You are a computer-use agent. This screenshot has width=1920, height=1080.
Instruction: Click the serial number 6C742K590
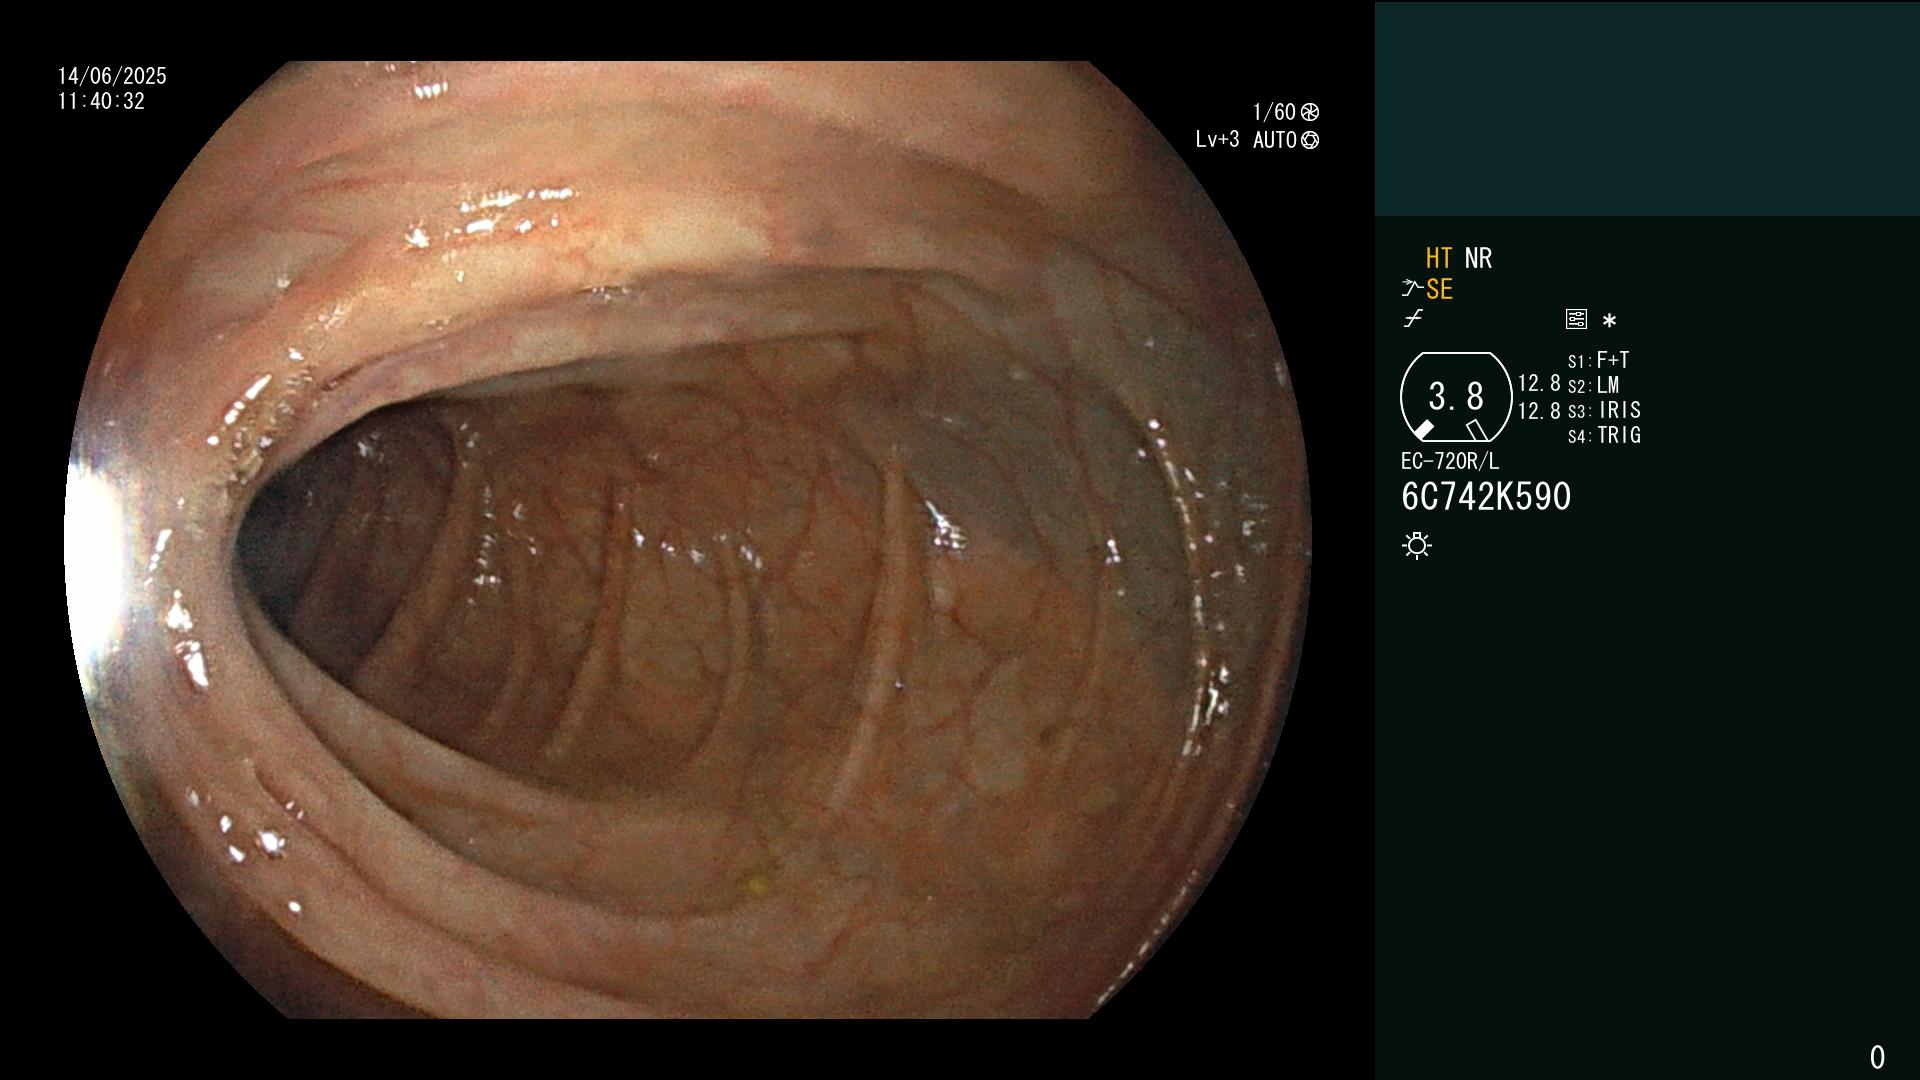(1486, 497)
